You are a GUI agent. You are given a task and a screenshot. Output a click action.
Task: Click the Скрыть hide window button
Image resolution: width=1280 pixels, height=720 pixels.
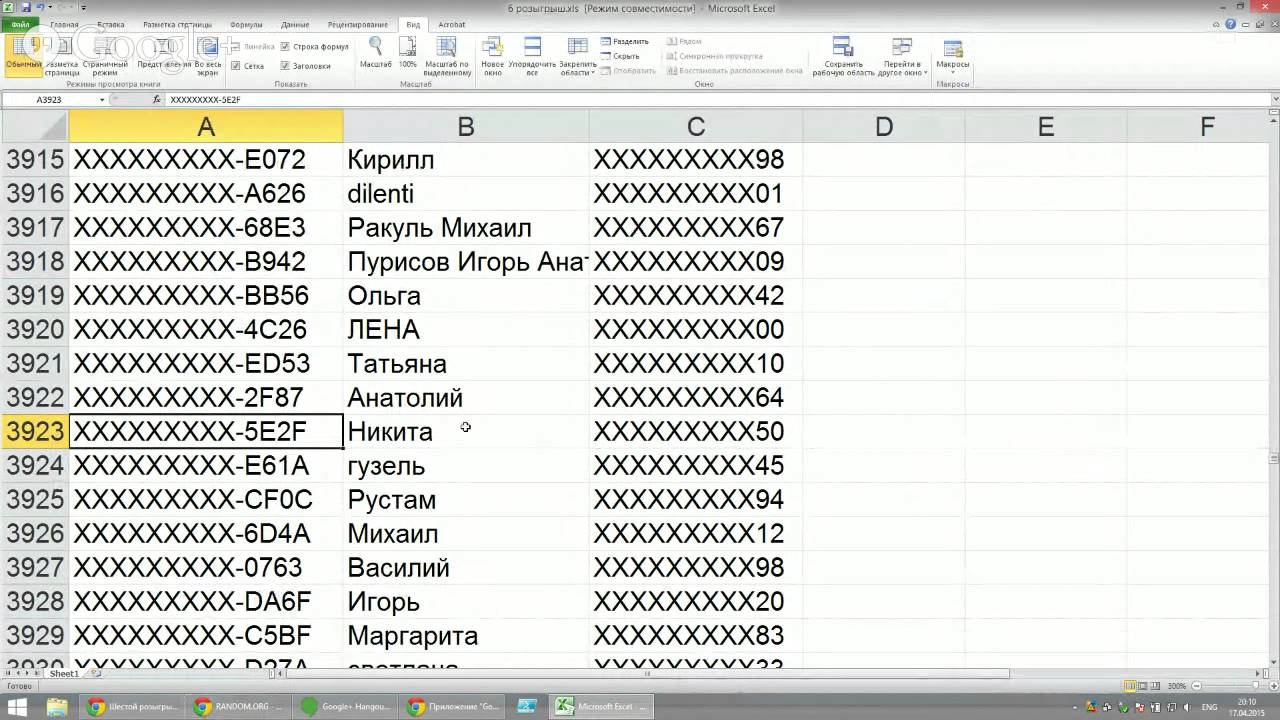point(620,56)
